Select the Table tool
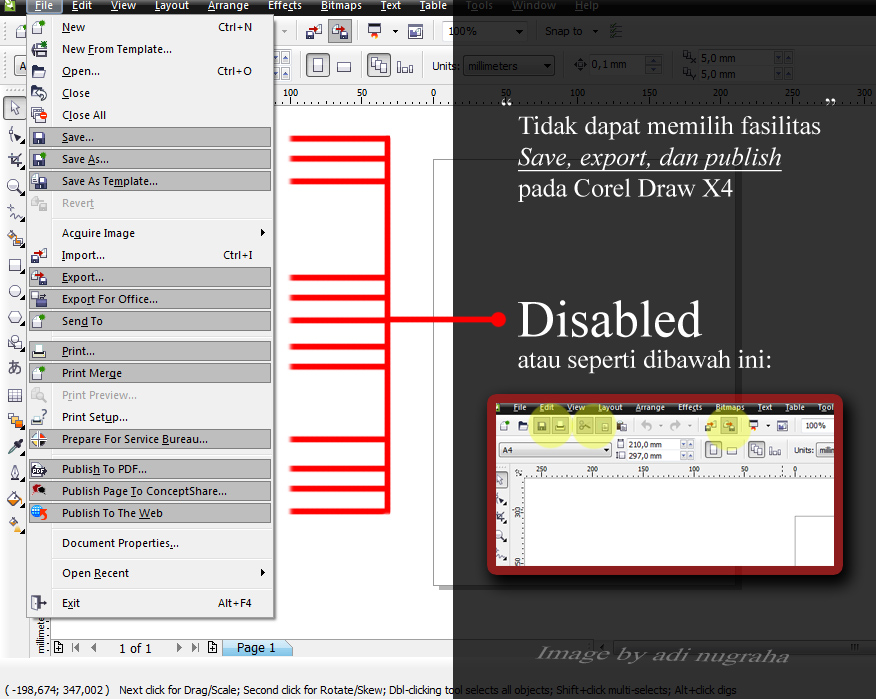 (x=13, y=395)
